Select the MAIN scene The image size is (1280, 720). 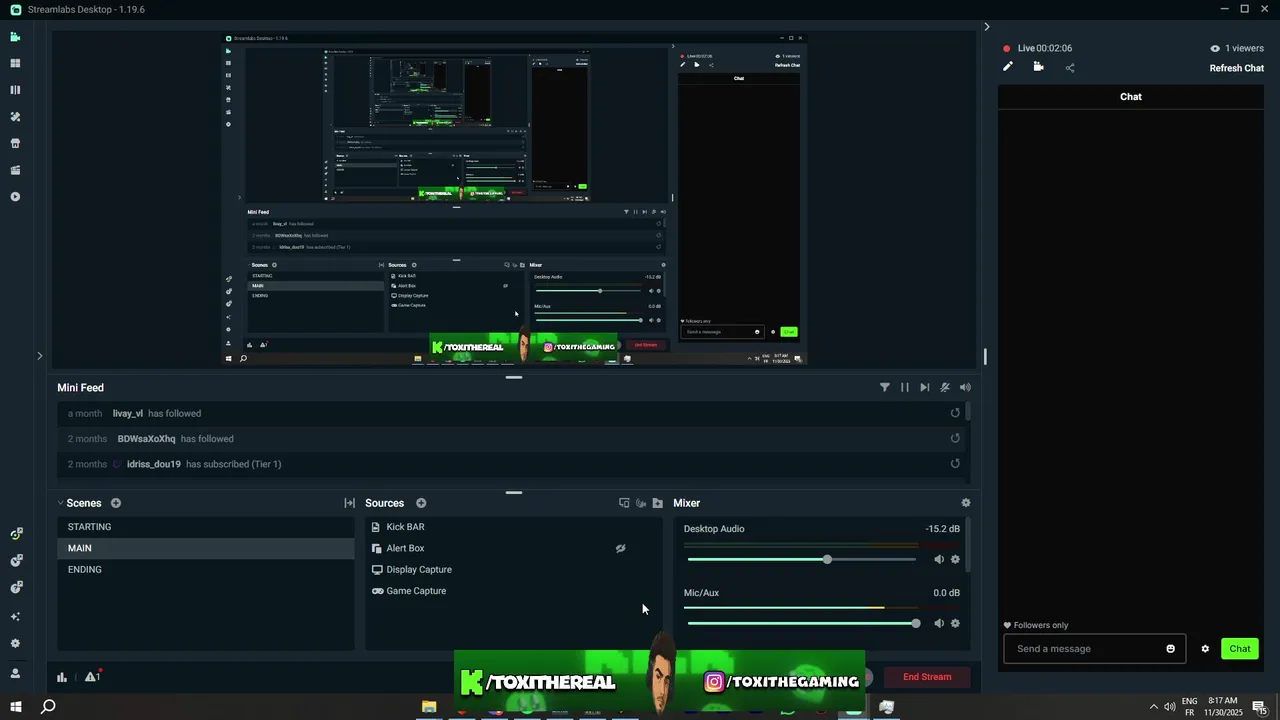click(206, 548)
